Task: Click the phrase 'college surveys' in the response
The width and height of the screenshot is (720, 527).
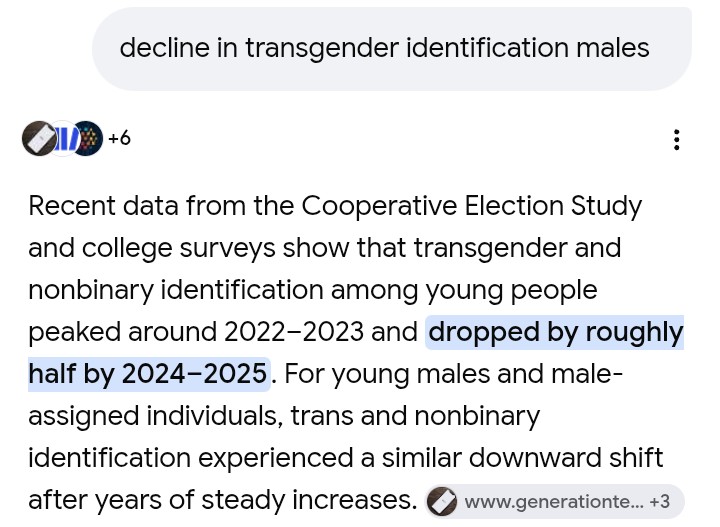Action: tap(179, 248)
